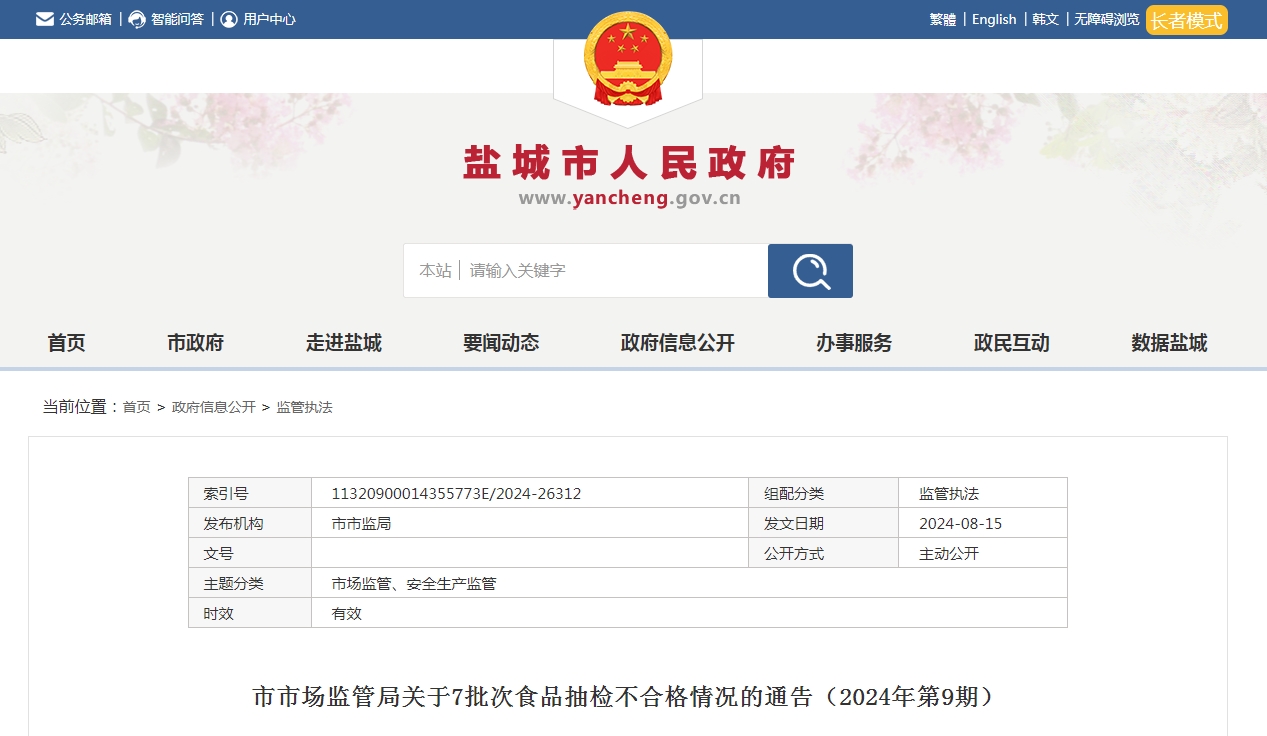Image resolution: width=1267 pixels, height=736 pixels.
Task: Go to 监管执法 in breadcrumb
Action: coord(305,407)
